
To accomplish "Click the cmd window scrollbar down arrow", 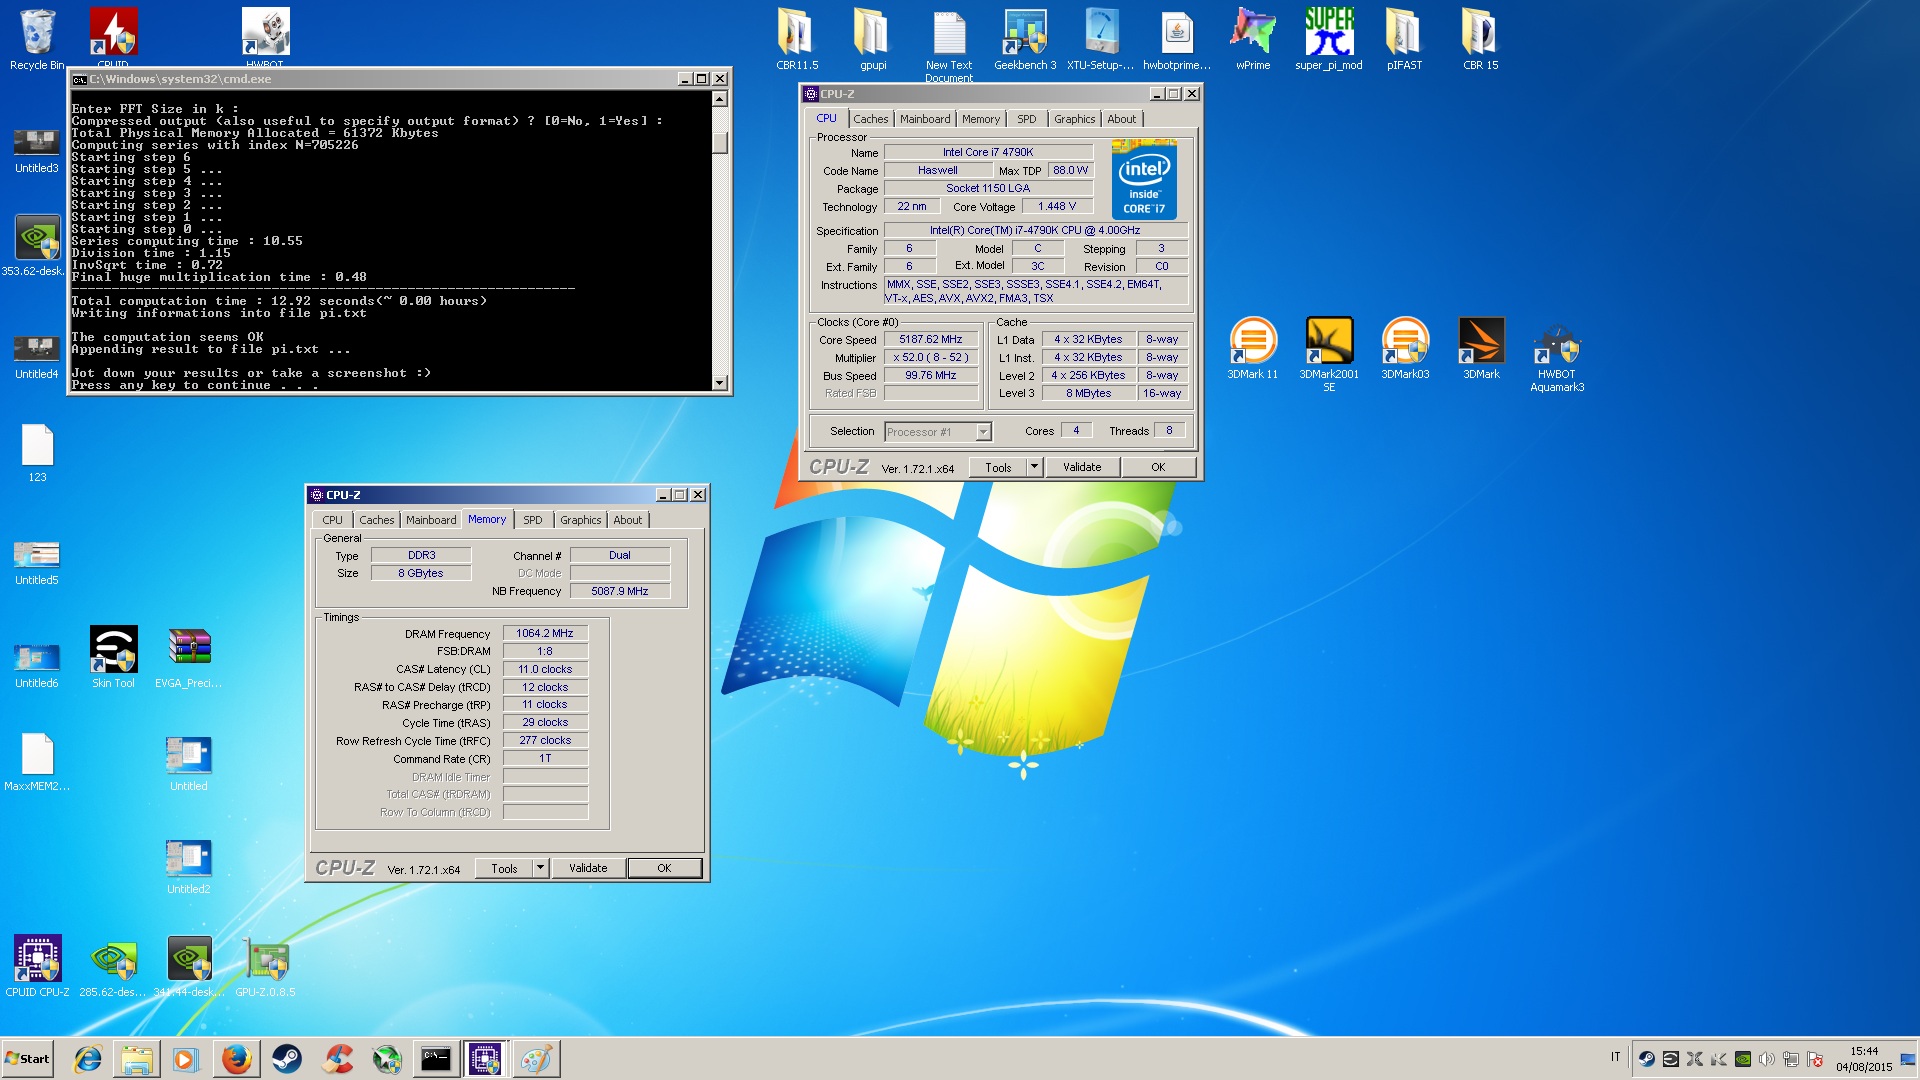I will click(719, 383).
